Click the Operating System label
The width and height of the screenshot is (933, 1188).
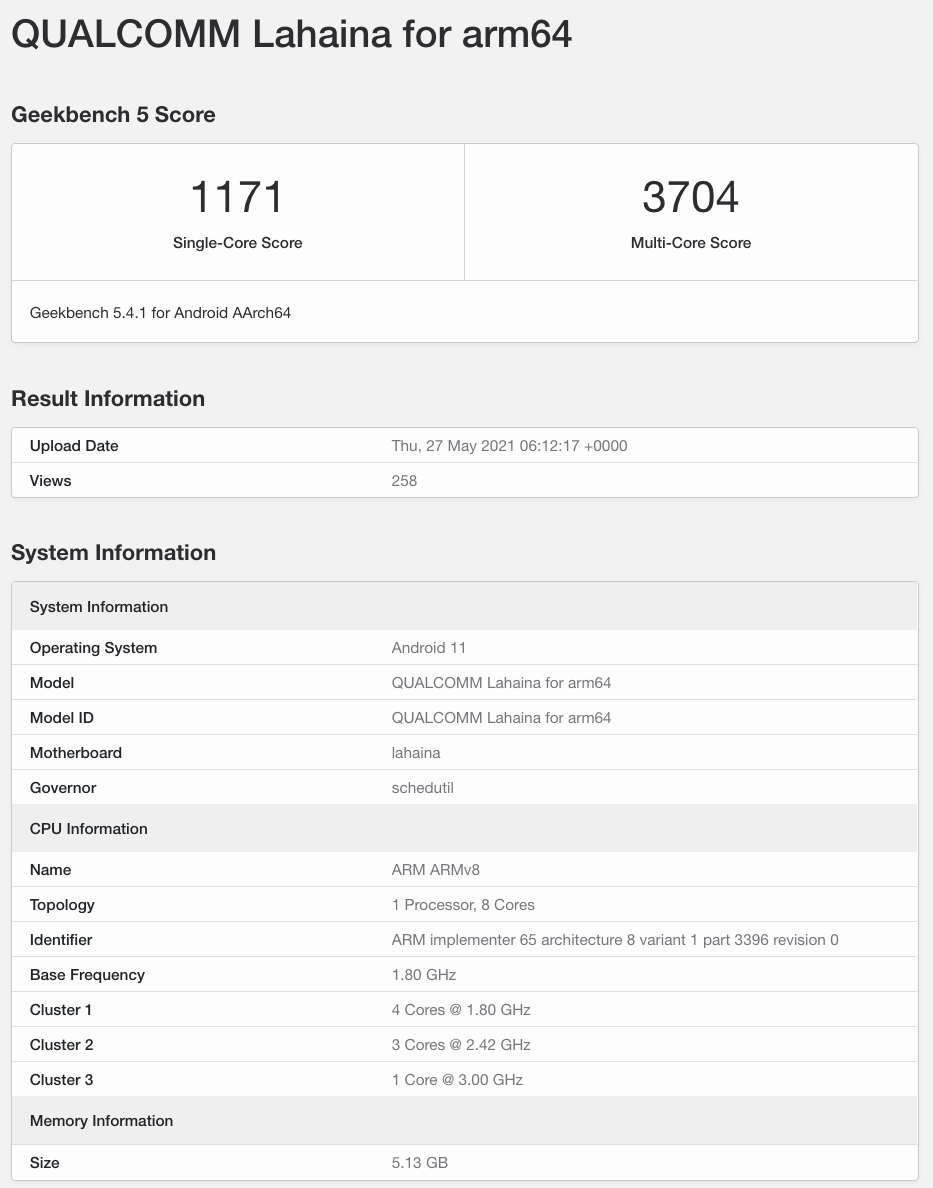tap(93, 648)
